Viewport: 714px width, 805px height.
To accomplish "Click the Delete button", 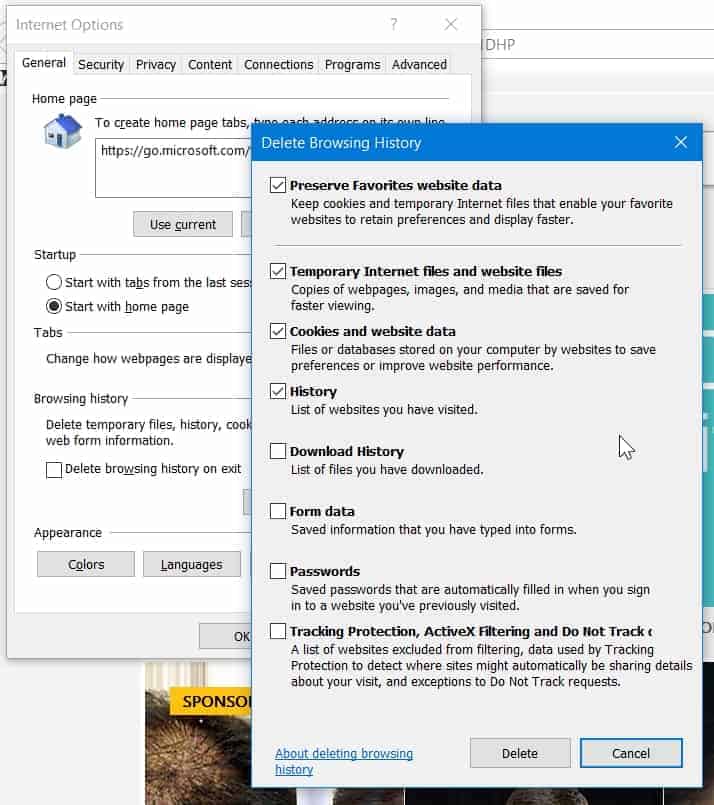I will click(520, 753).
